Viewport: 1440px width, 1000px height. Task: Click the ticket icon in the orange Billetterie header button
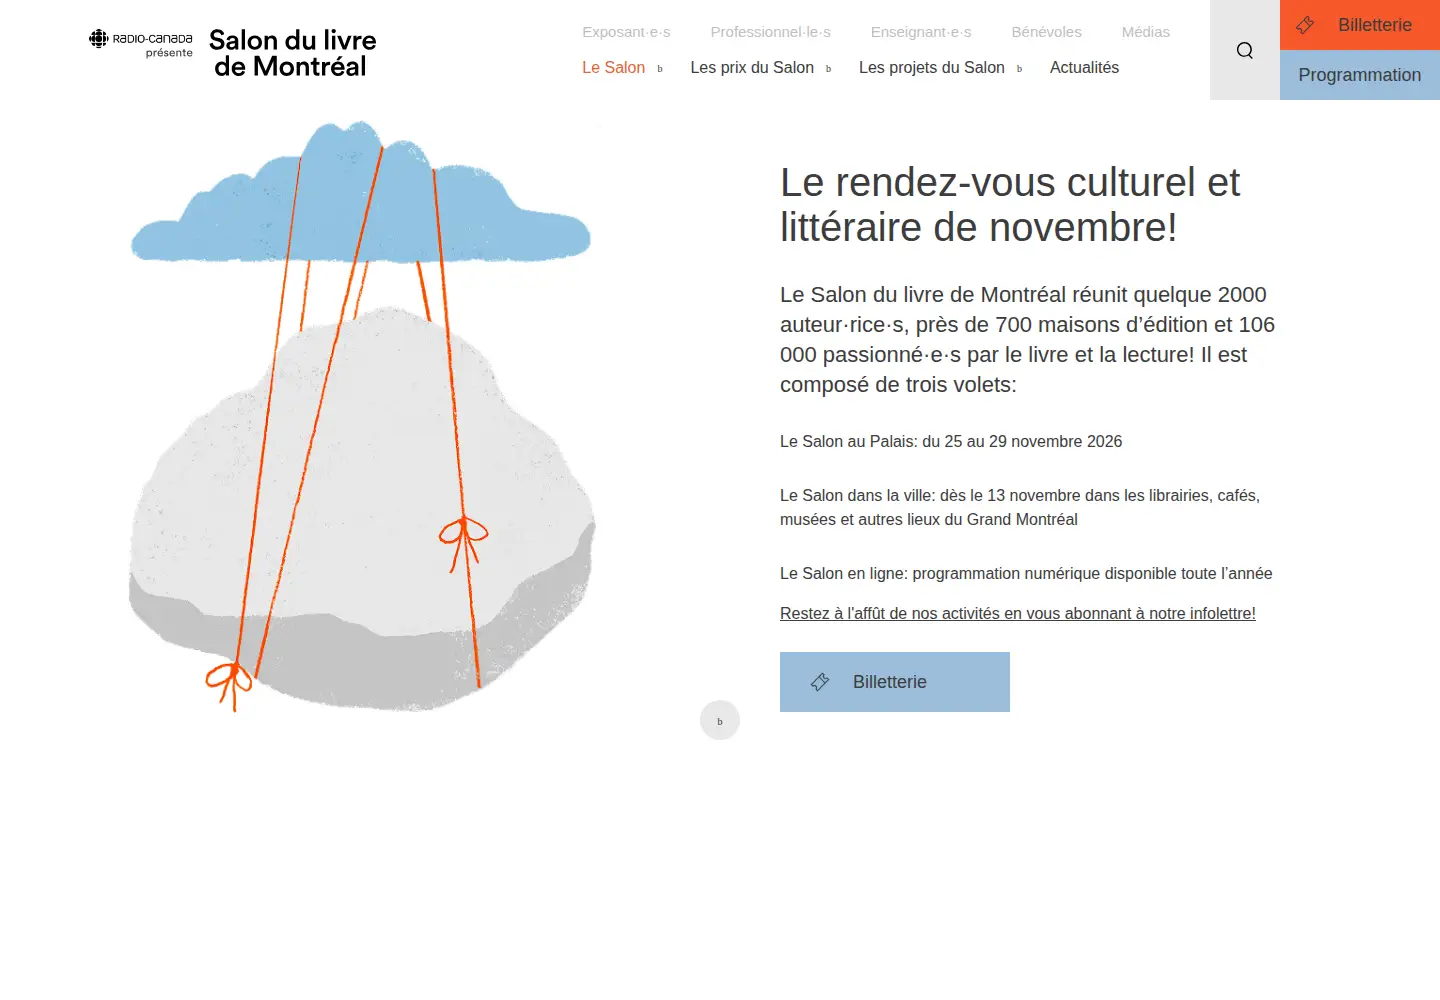click(1305, 25)
